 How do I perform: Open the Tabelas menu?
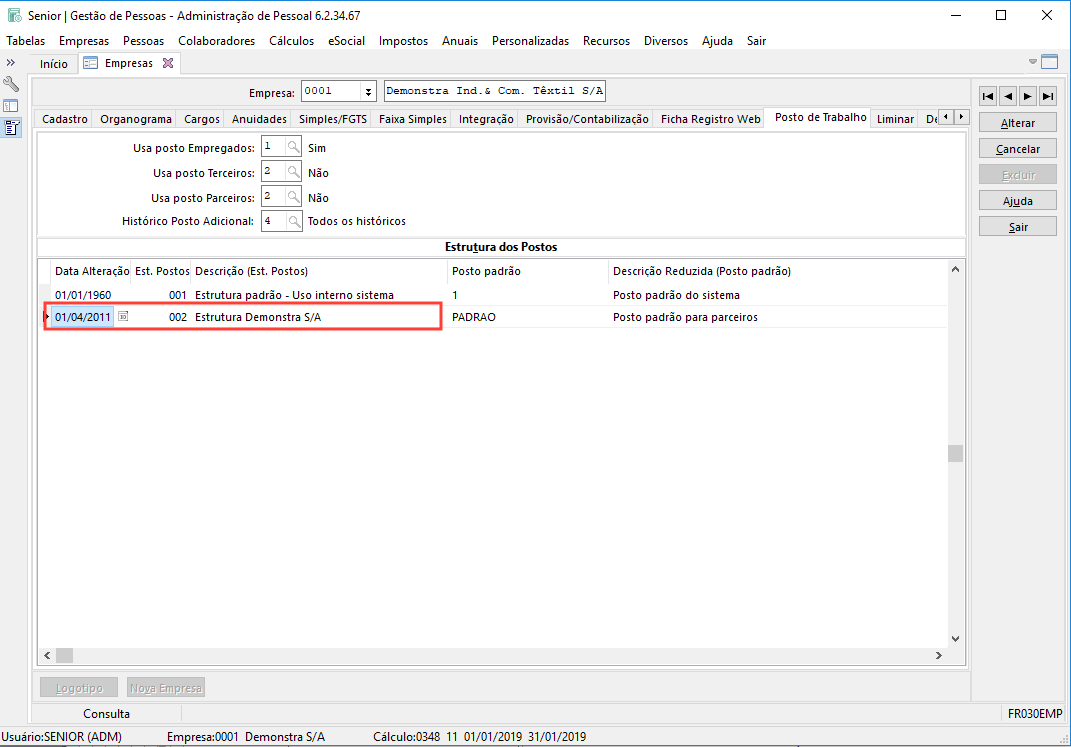tap(25, 41)
